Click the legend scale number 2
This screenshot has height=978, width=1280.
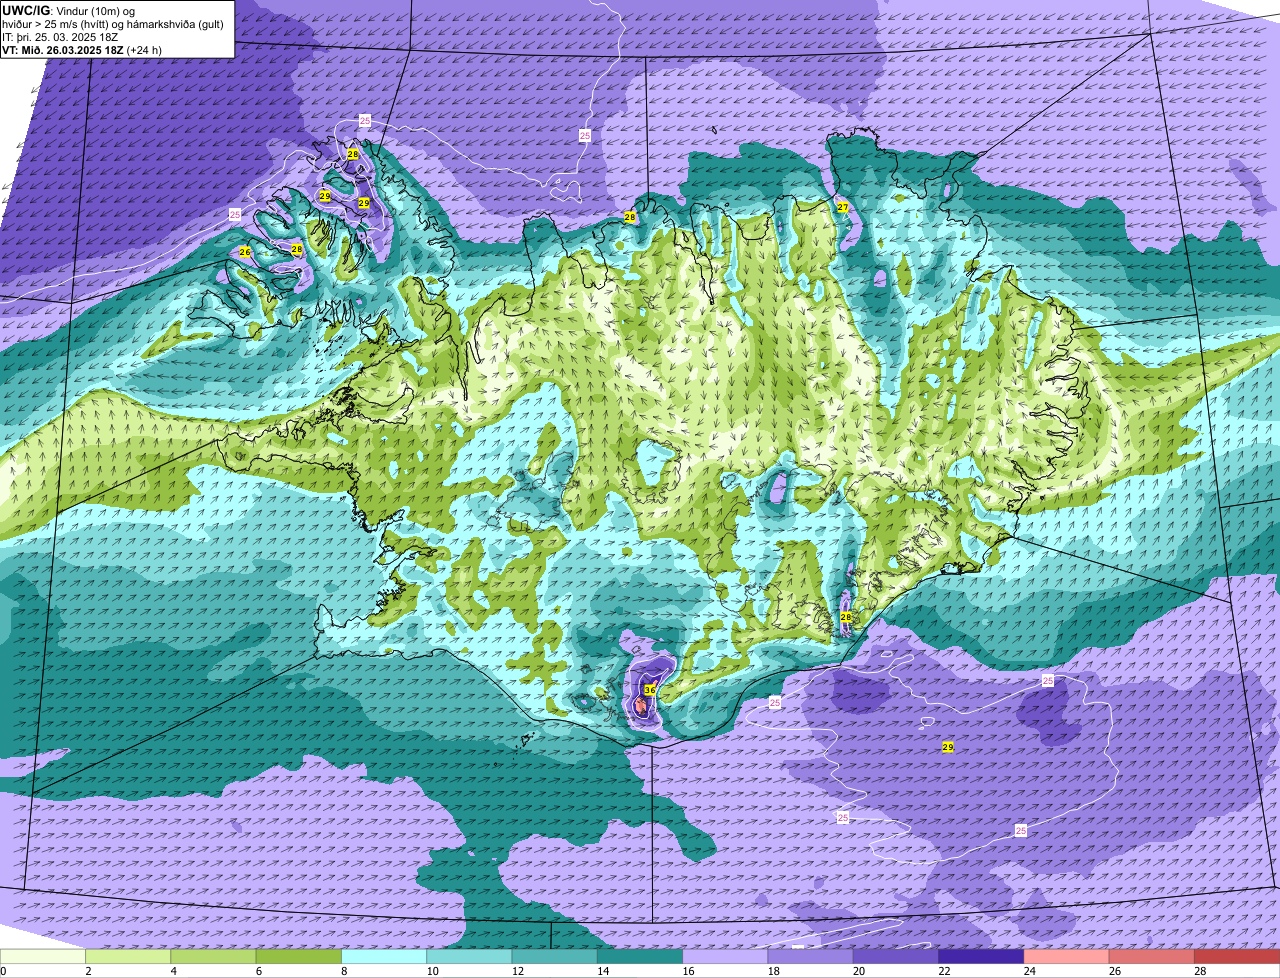click(x=88, y=971)
